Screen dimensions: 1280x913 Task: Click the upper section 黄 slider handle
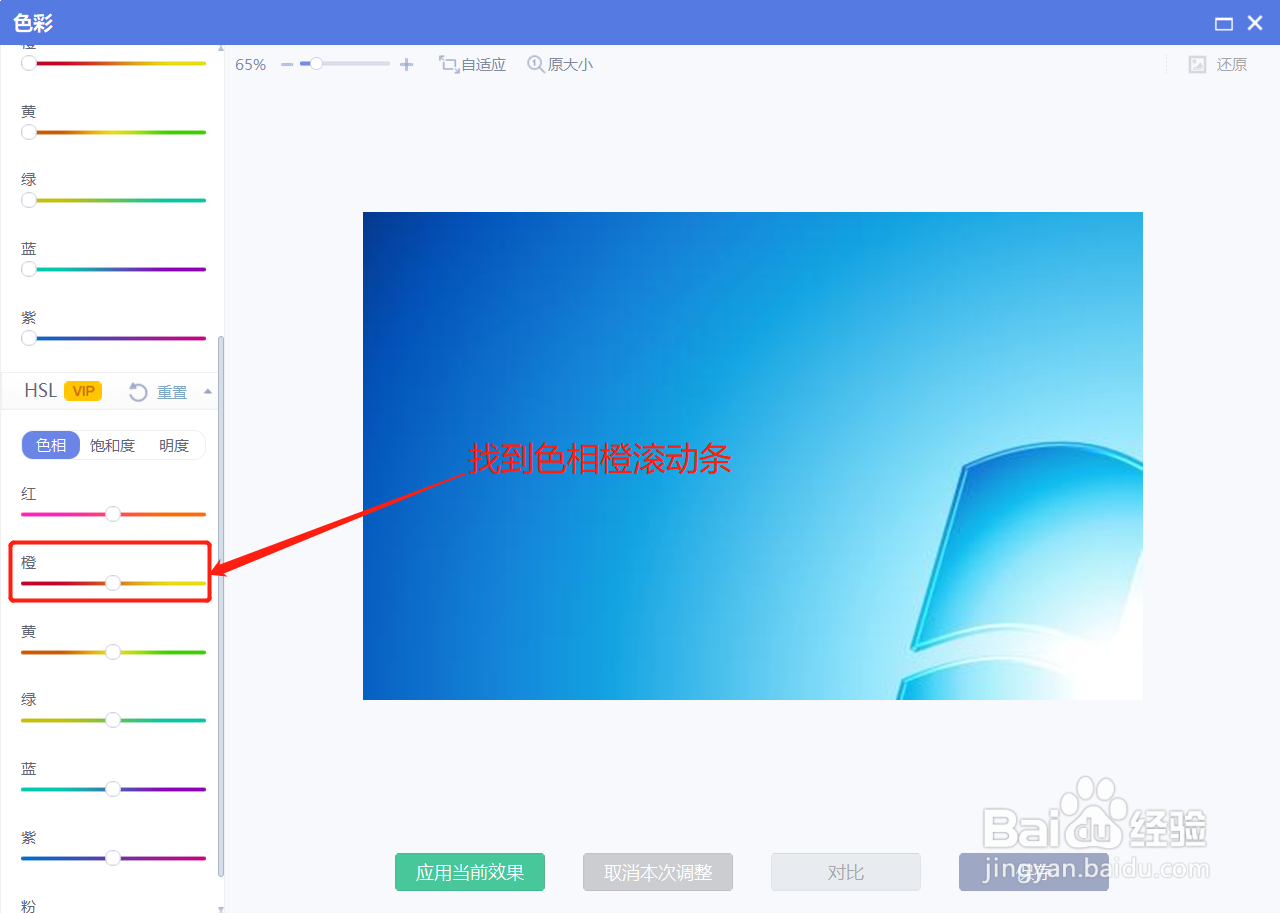29,132
